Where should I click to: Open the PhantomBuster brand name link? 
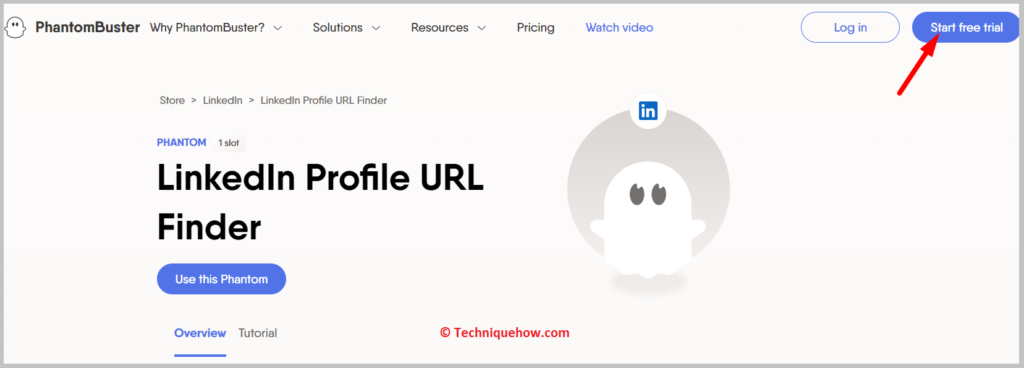(x=88, y=28)
